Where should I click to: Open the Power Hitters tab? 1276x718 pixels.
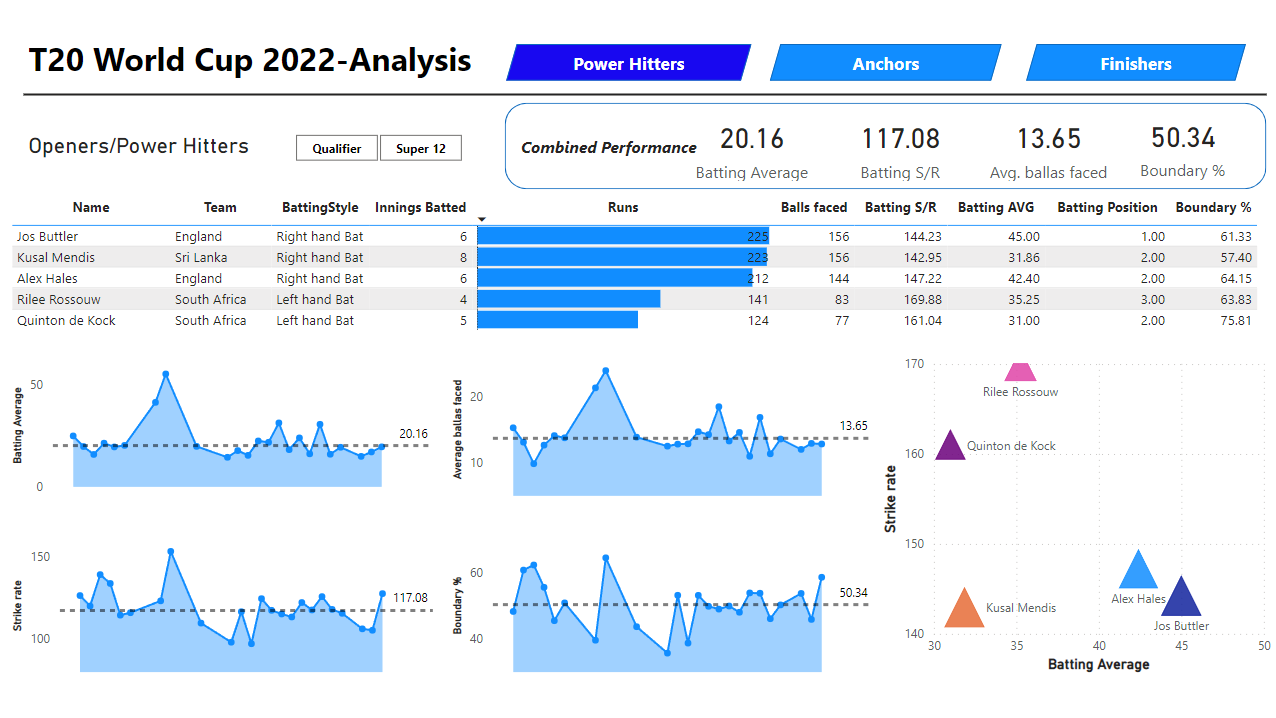[x=628, y=63]
